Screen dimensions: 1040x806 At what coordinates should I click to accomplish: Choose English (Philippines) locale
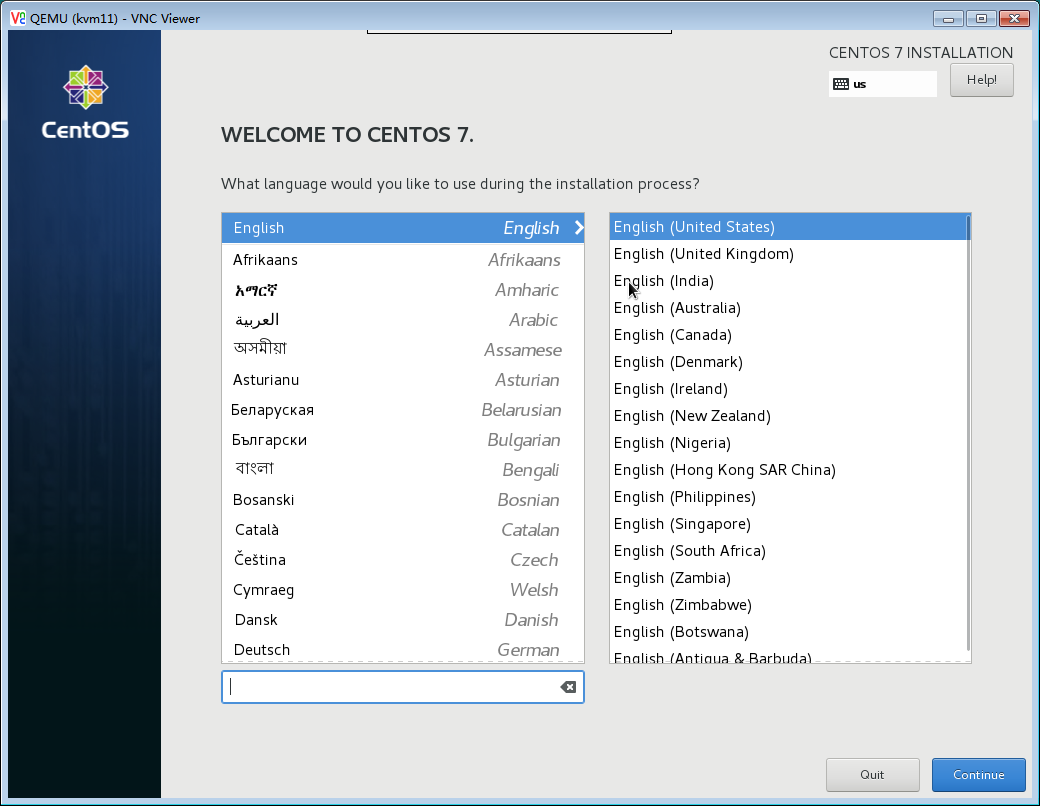click(x=788, y=497)
